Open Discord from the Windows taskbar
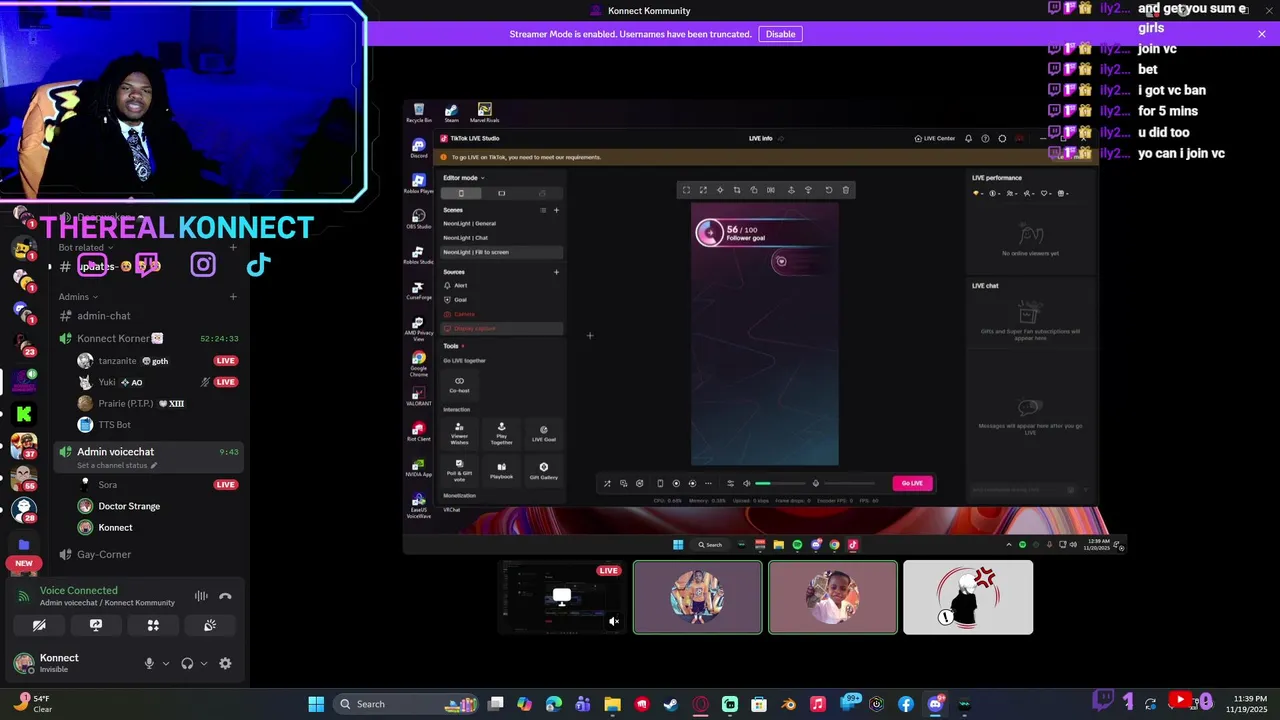Image resolution: width=1280 pixels, height=720 pixels. tap(935, 704)
